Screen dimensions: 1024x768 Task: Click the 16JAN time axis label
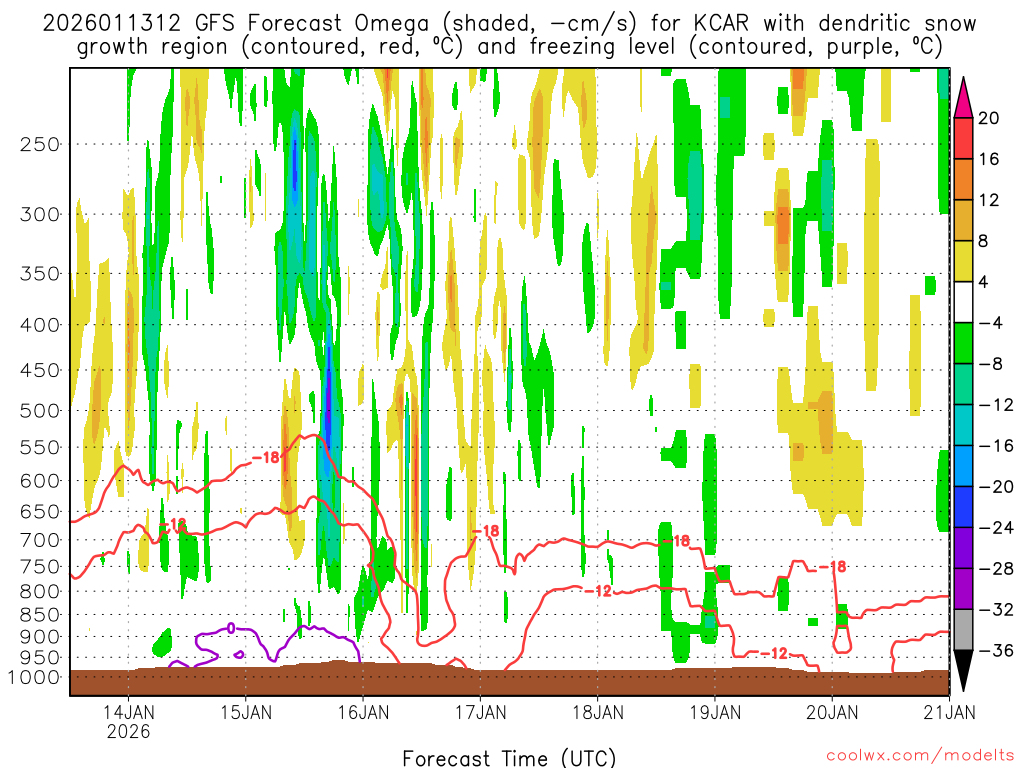click(x=363, y=711)
